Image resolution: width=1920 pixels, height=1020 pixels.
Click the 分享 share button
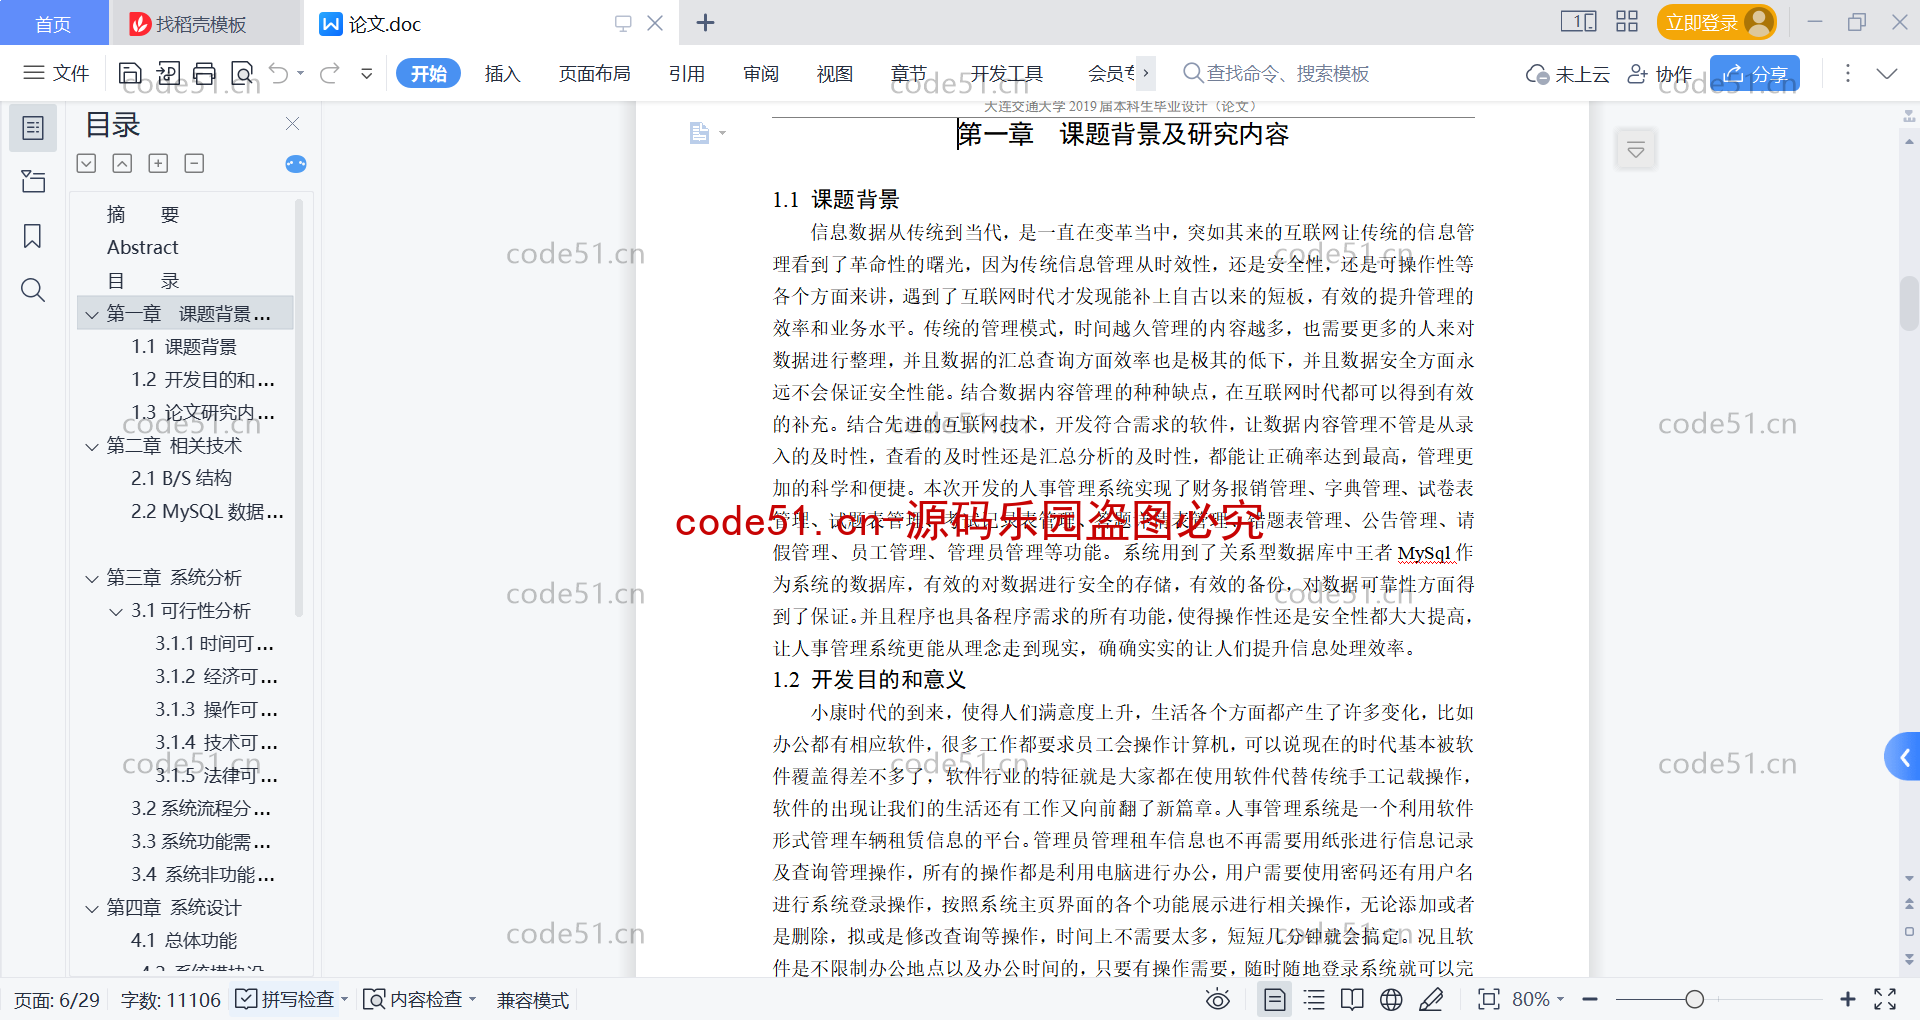click(x=1755, y=74)
